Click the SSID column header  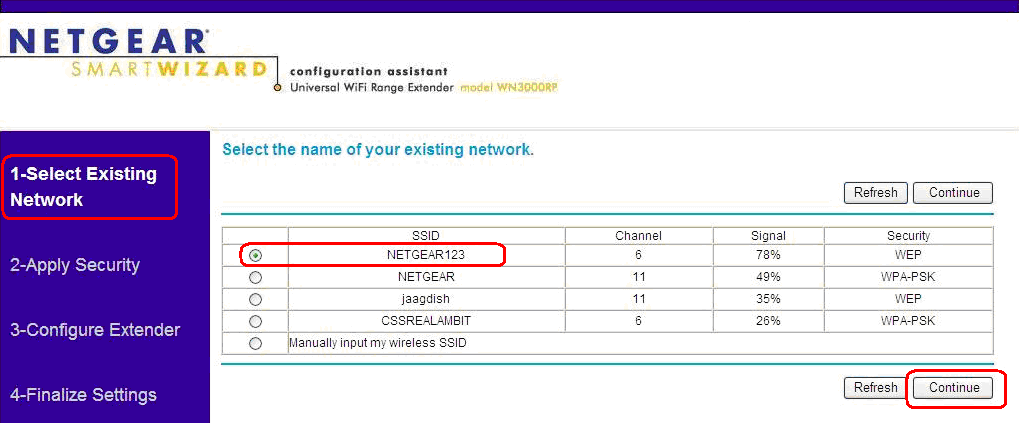[426, 236]
